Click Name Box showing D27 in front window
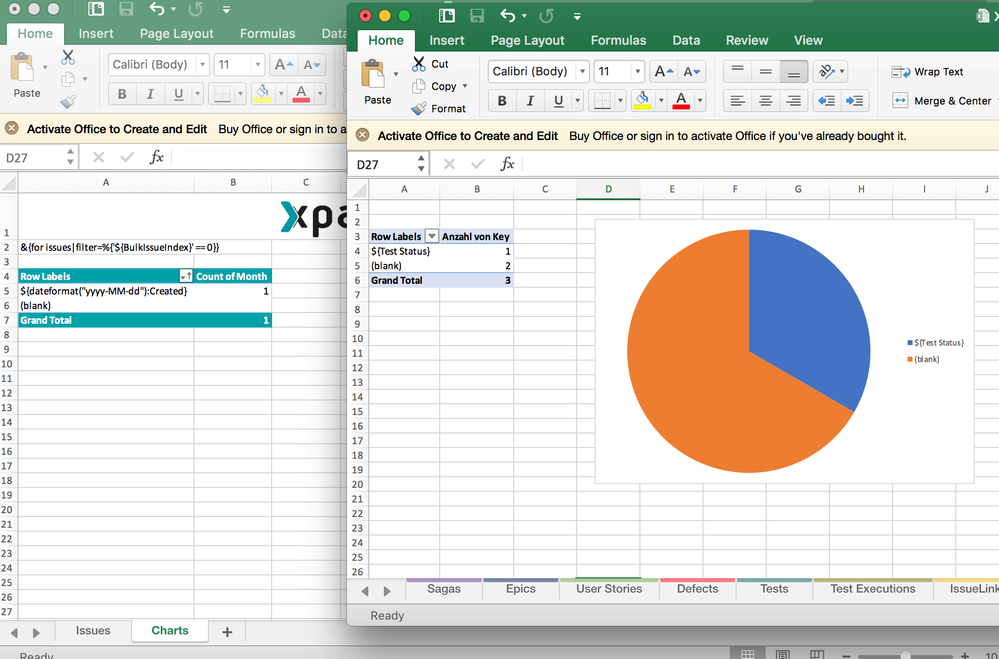 tap(382, 164)
